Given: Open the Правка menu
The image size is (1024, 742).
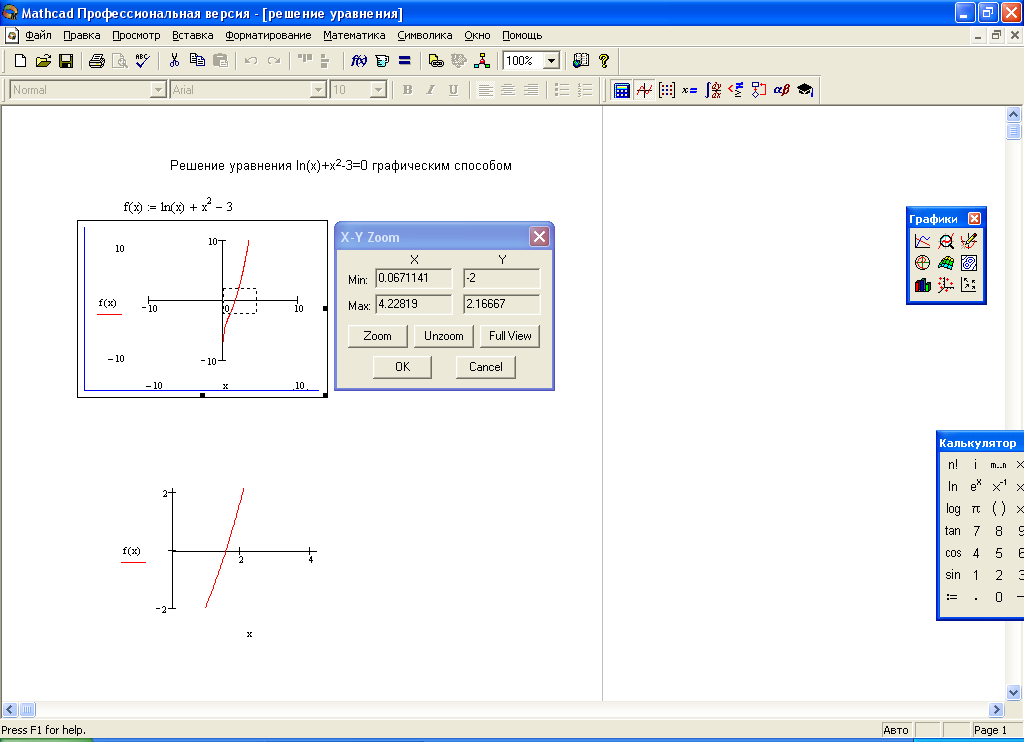Looking at the screenshot, I should [82, 35].
